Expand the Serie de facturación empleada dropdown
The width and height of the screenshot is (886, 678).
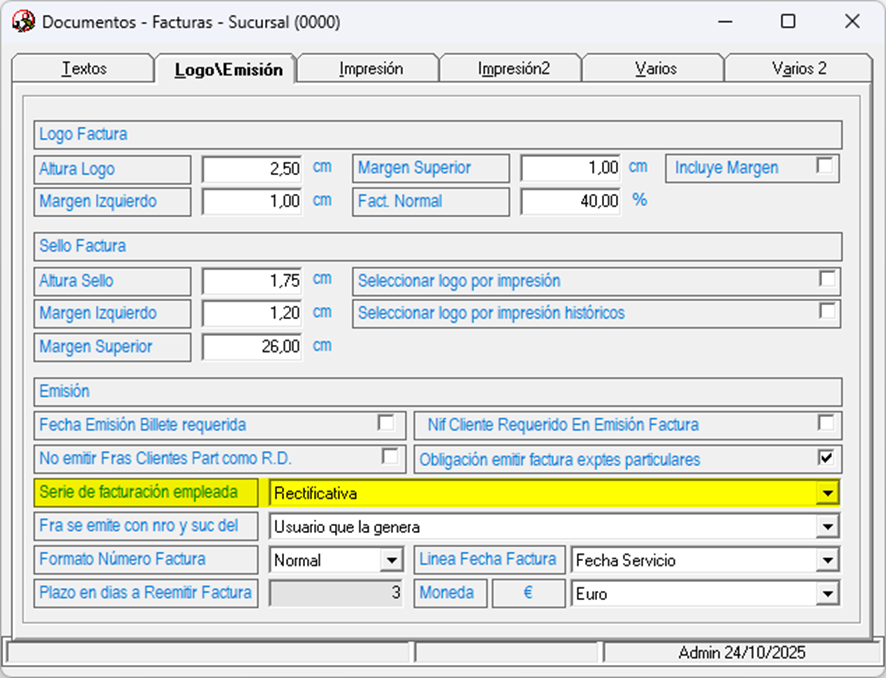(827, 493)
